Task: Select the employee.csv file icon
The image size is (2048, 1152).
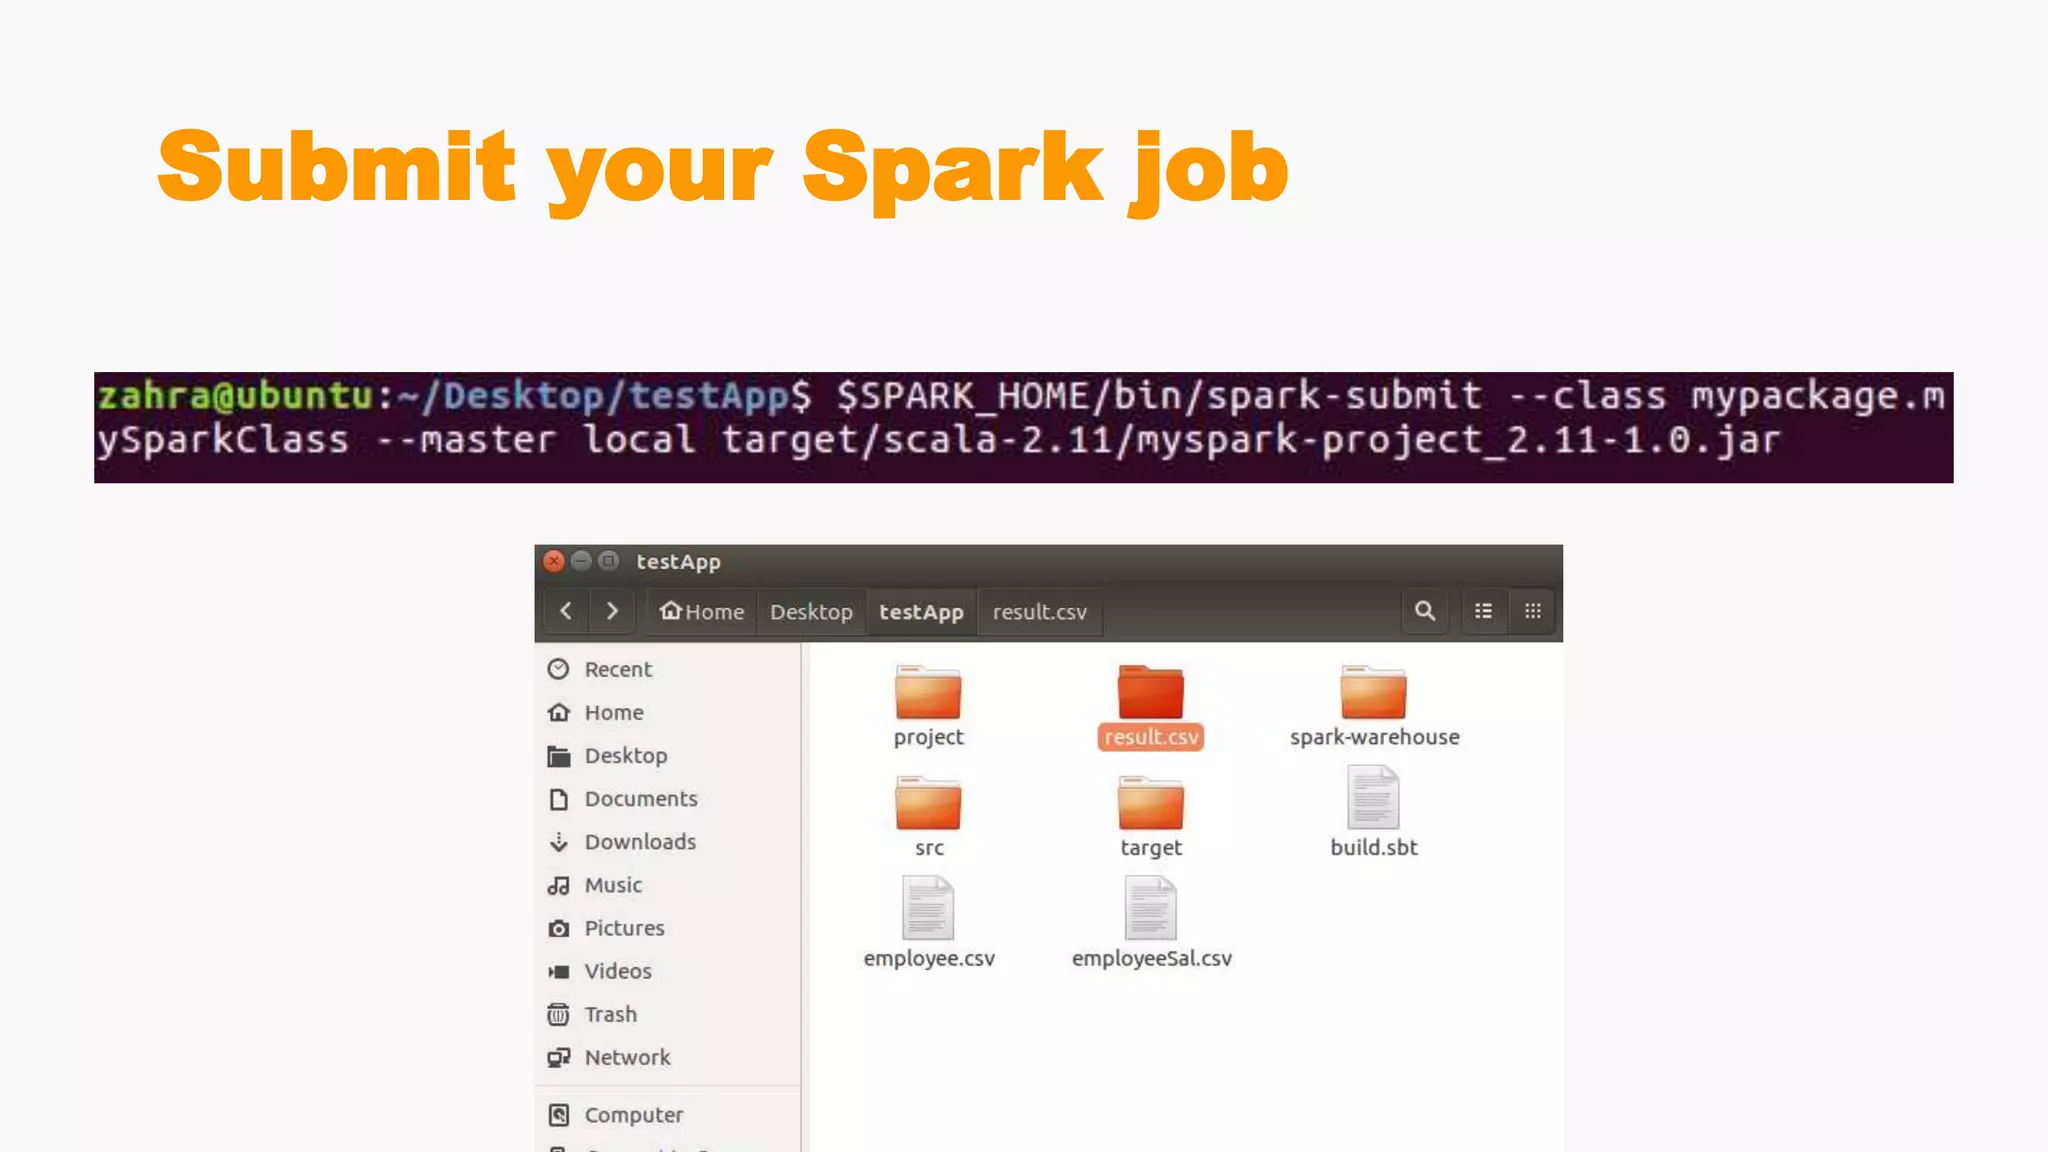Action: pyautogui.click(x=928, y=908)
